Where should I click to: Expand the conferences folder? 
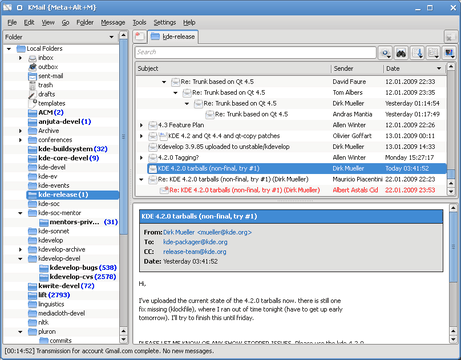click(x=20, y=140)
